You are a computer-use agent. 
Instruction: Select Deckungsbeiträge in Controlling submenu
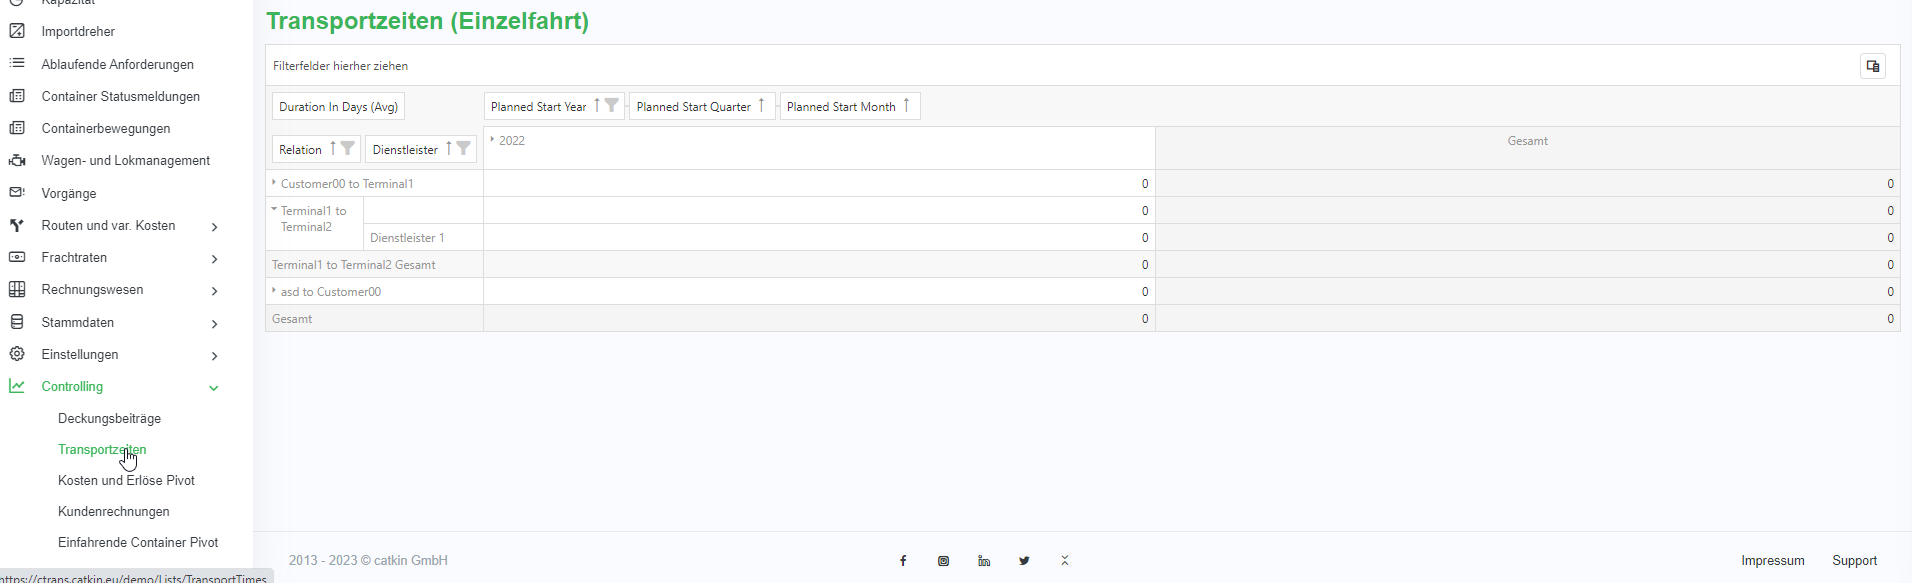(x=109, y=419)
